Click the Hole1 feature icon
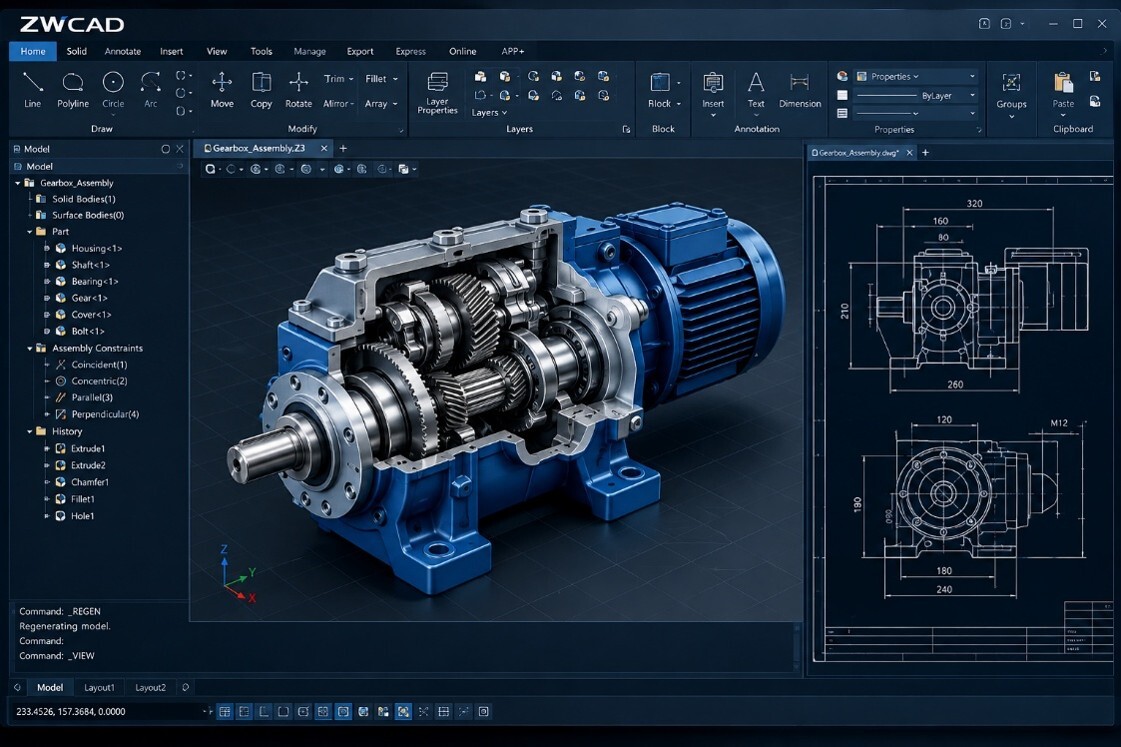 (x=61, y=515)
